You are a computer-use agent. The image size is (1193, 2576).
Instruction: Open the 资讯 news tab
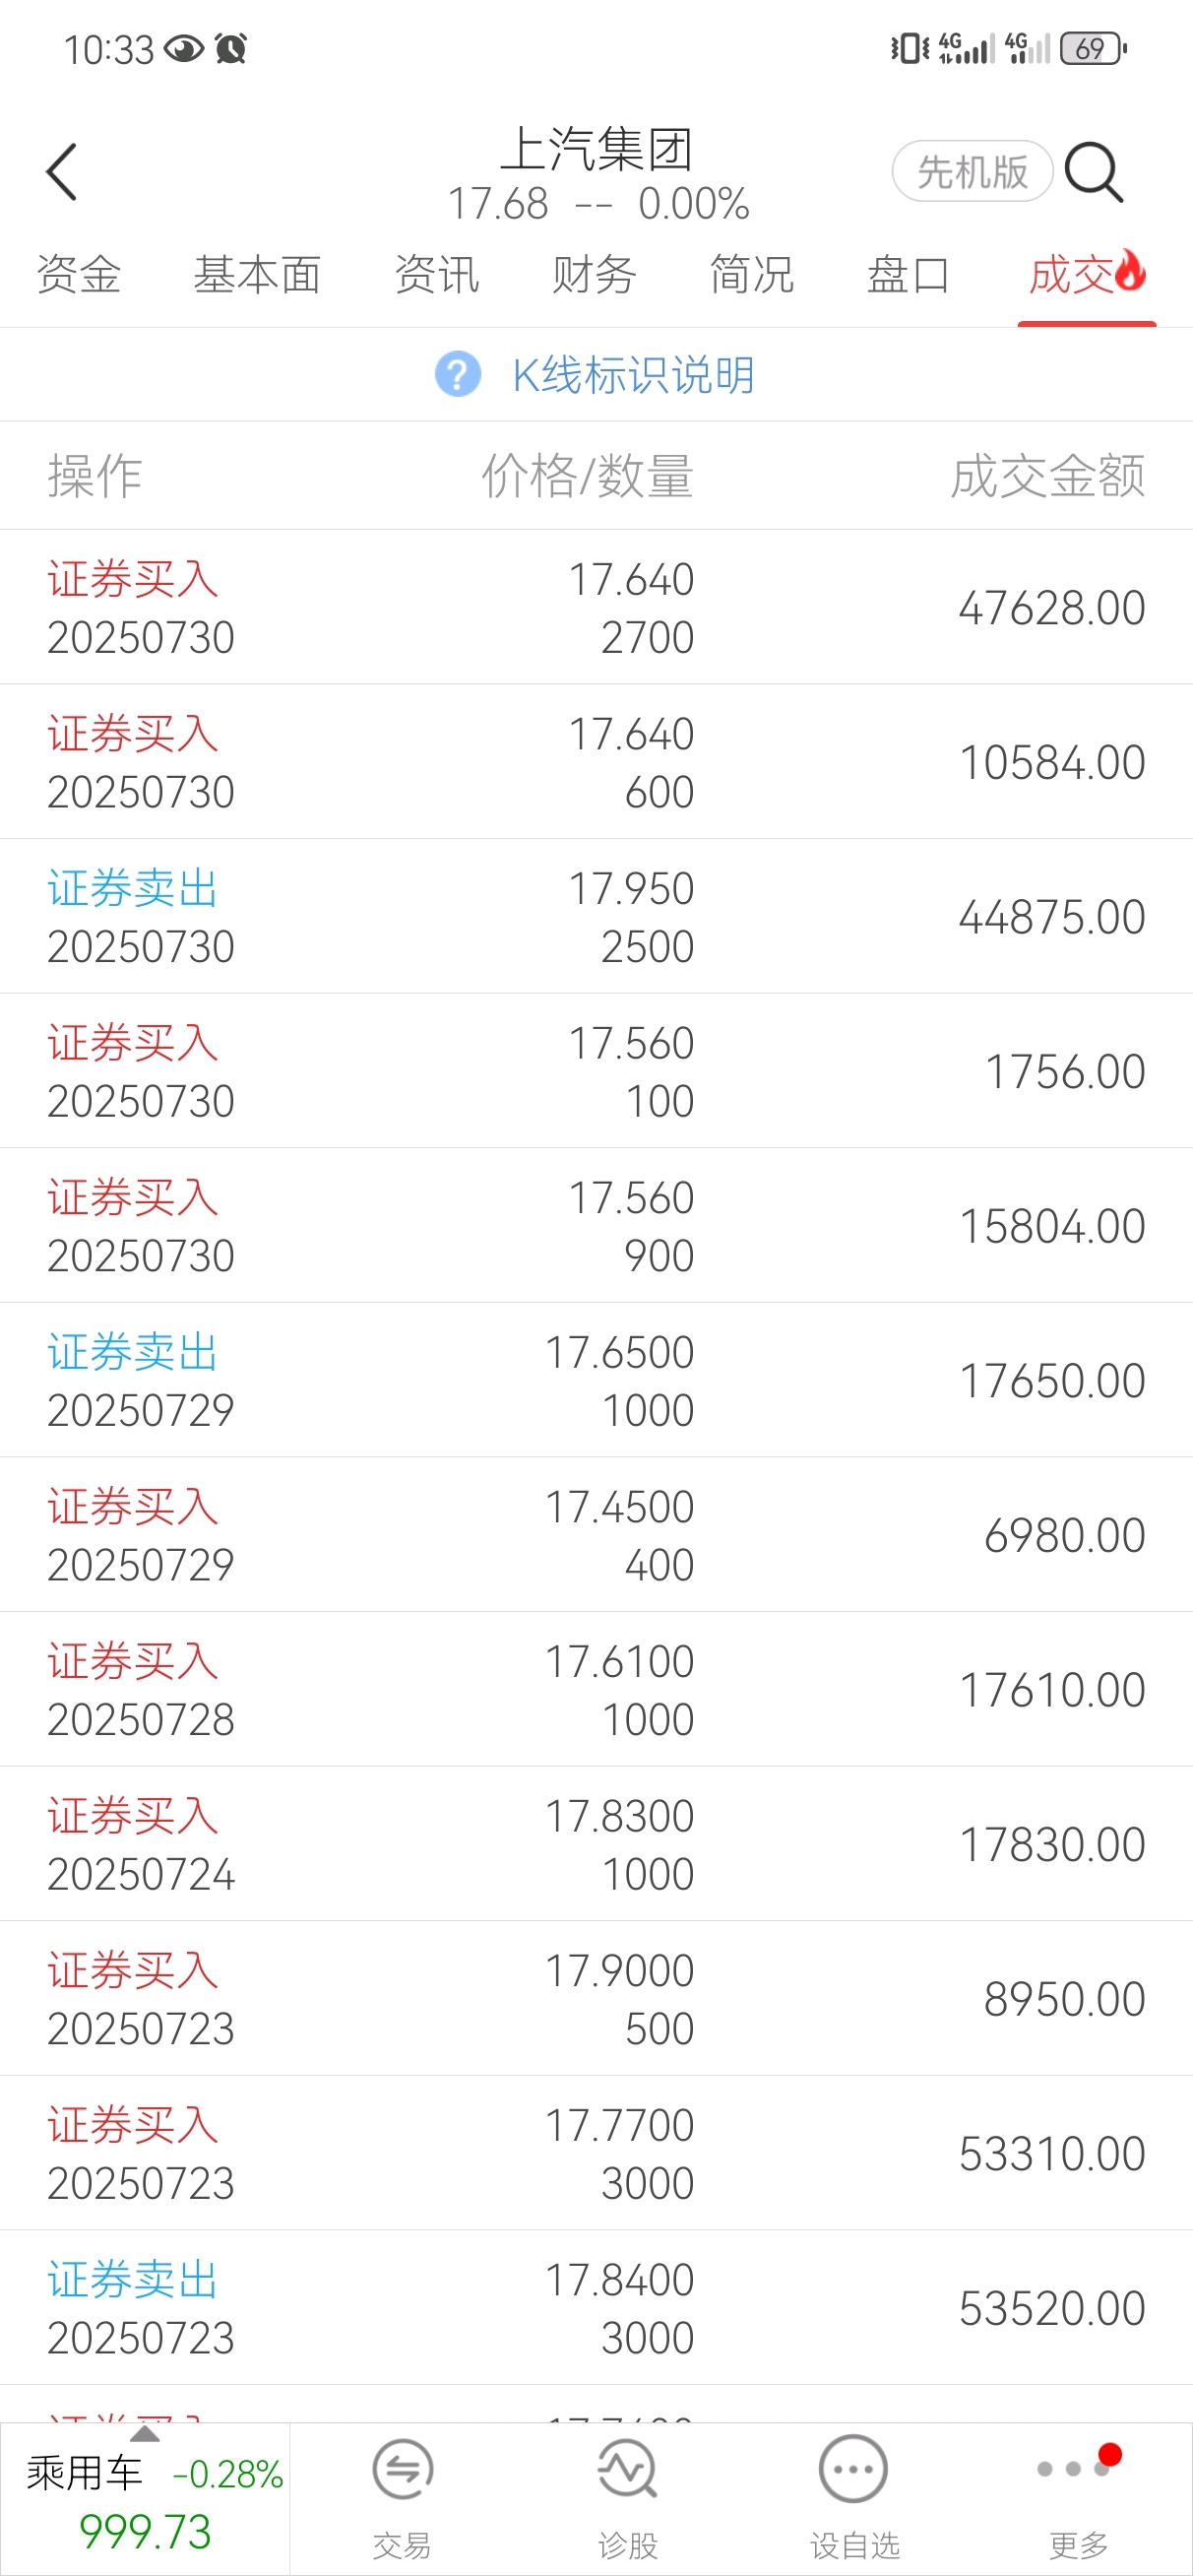pyautogui.click(x=437, y=275)
